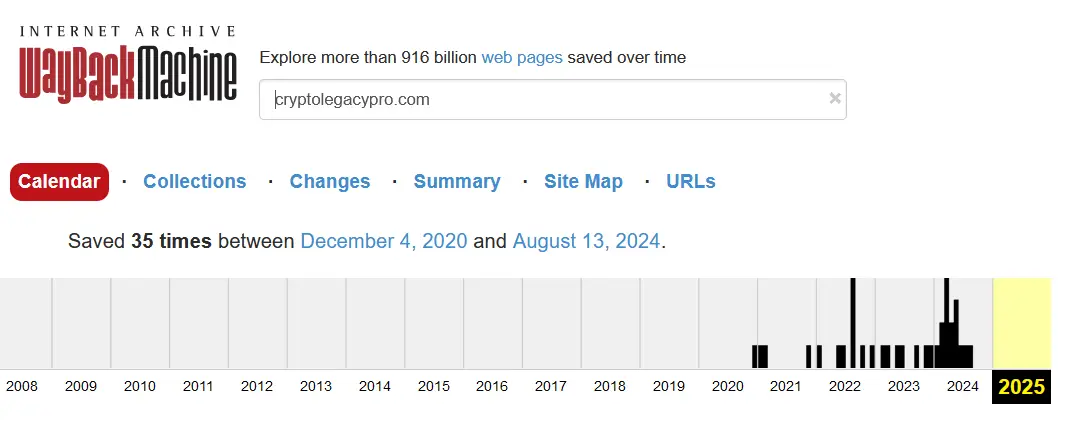The height and width of the screenshot is (432, 1069).
Task: Open the Calendar tab
Action: [x=59, y=182]
